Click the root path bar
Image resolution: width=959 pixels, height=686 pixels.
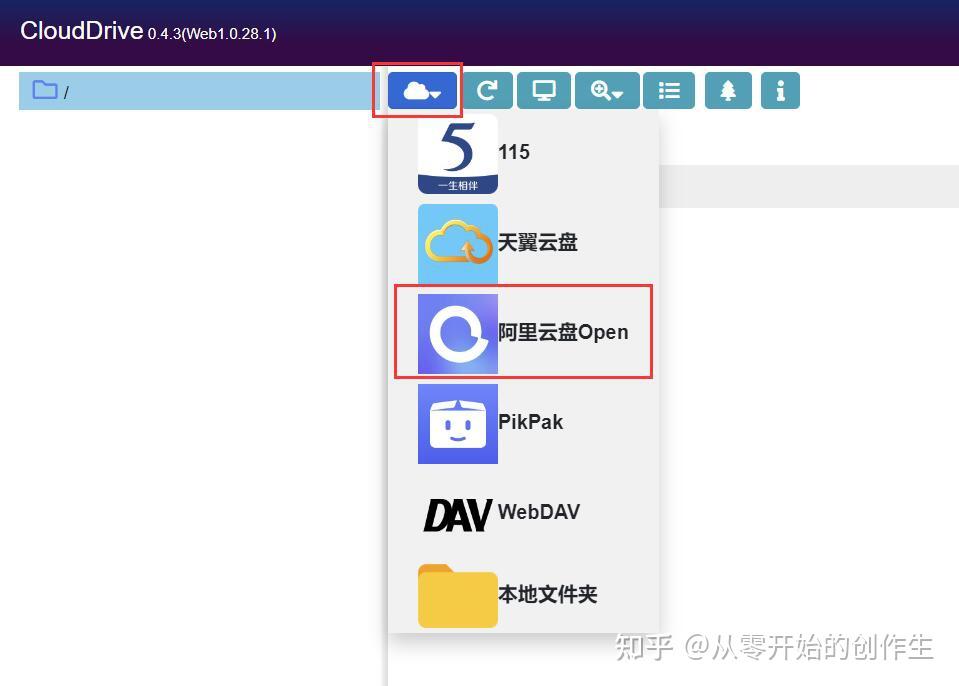pyautogui.click(x=199, y=91)
